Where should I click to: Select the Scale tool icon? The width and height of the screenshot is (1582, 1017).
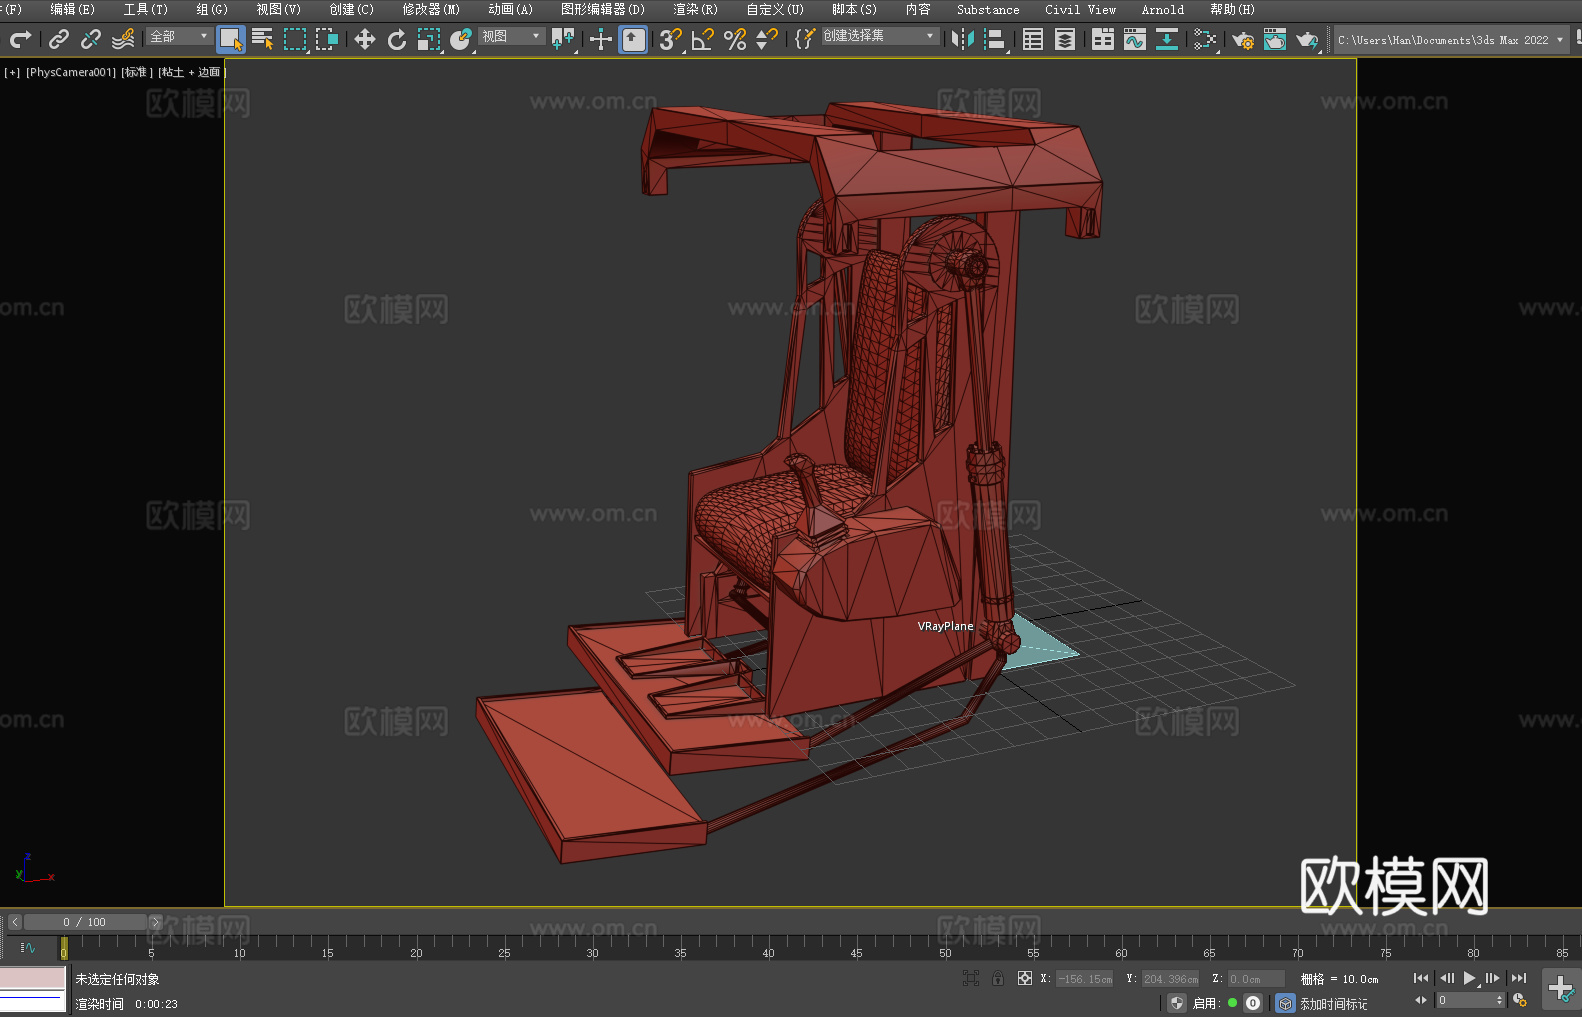(429, 39)
